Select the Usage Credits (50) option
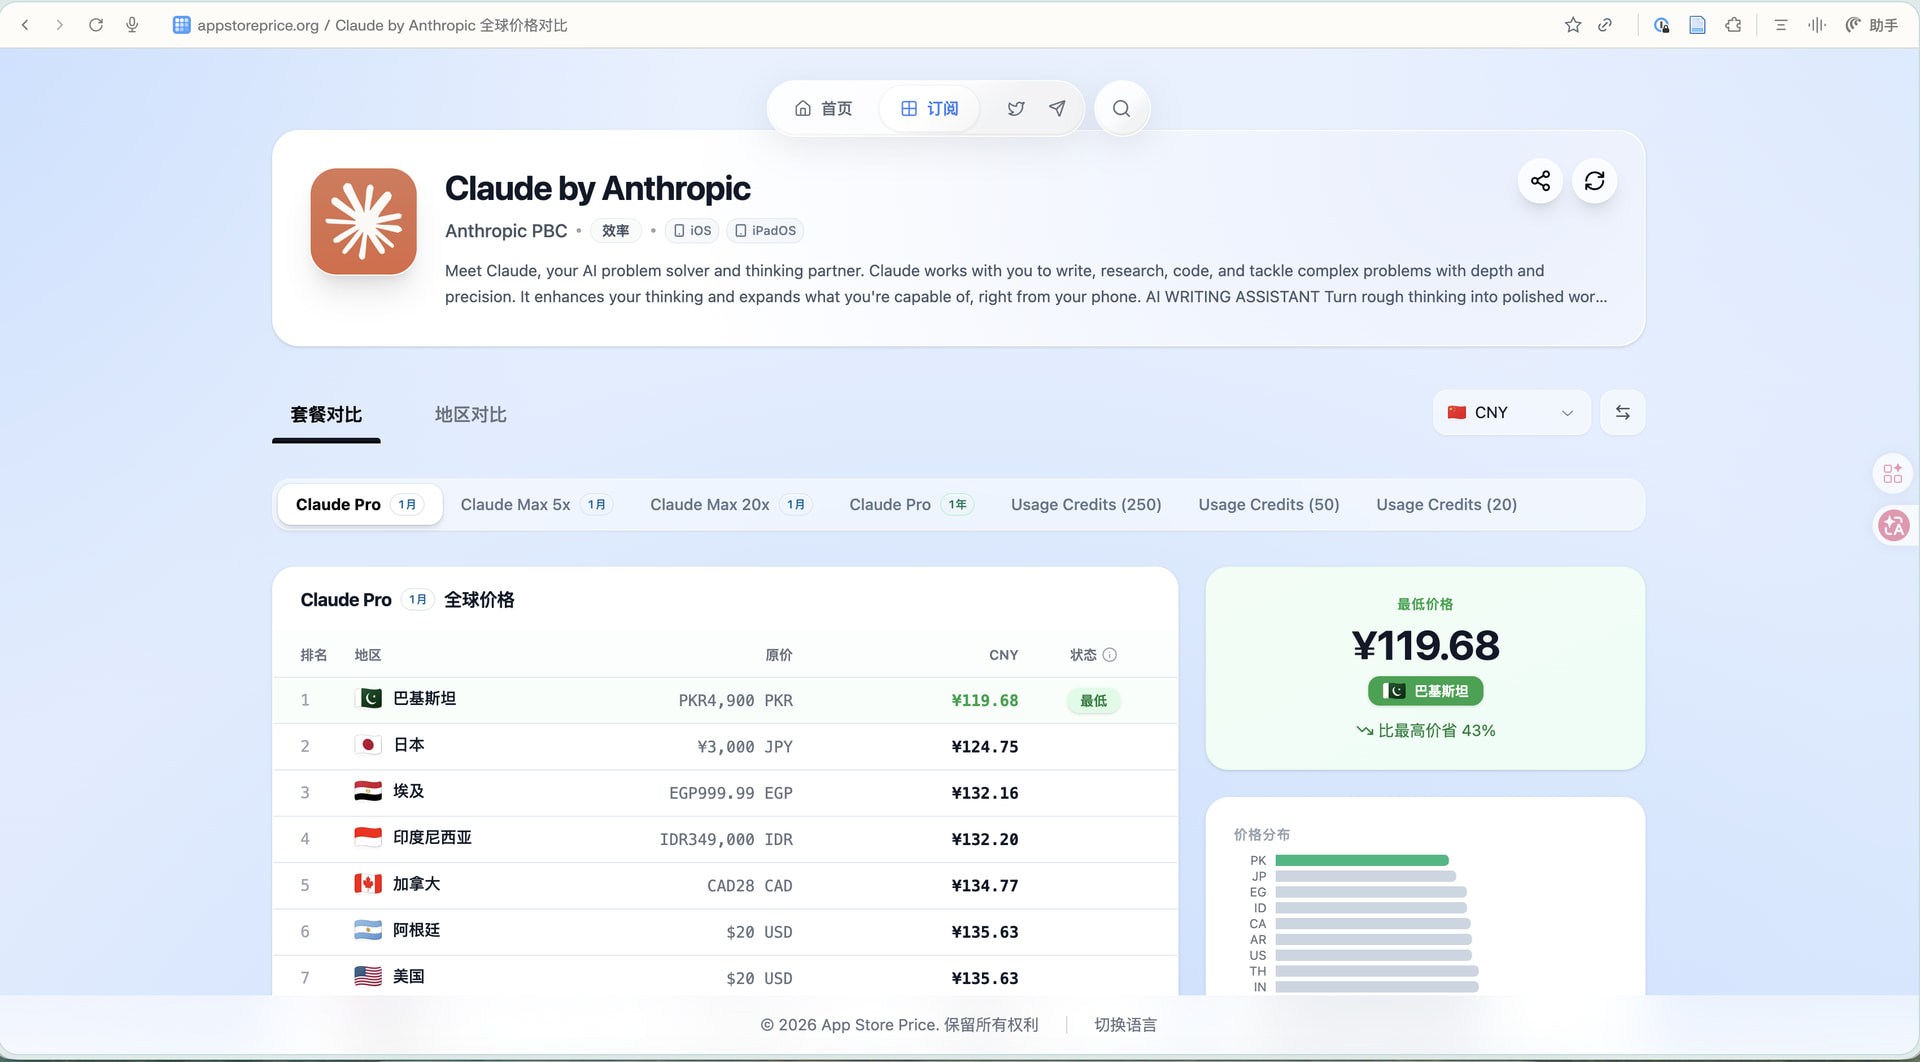 pyautogui.click(x=1269, y=505)
